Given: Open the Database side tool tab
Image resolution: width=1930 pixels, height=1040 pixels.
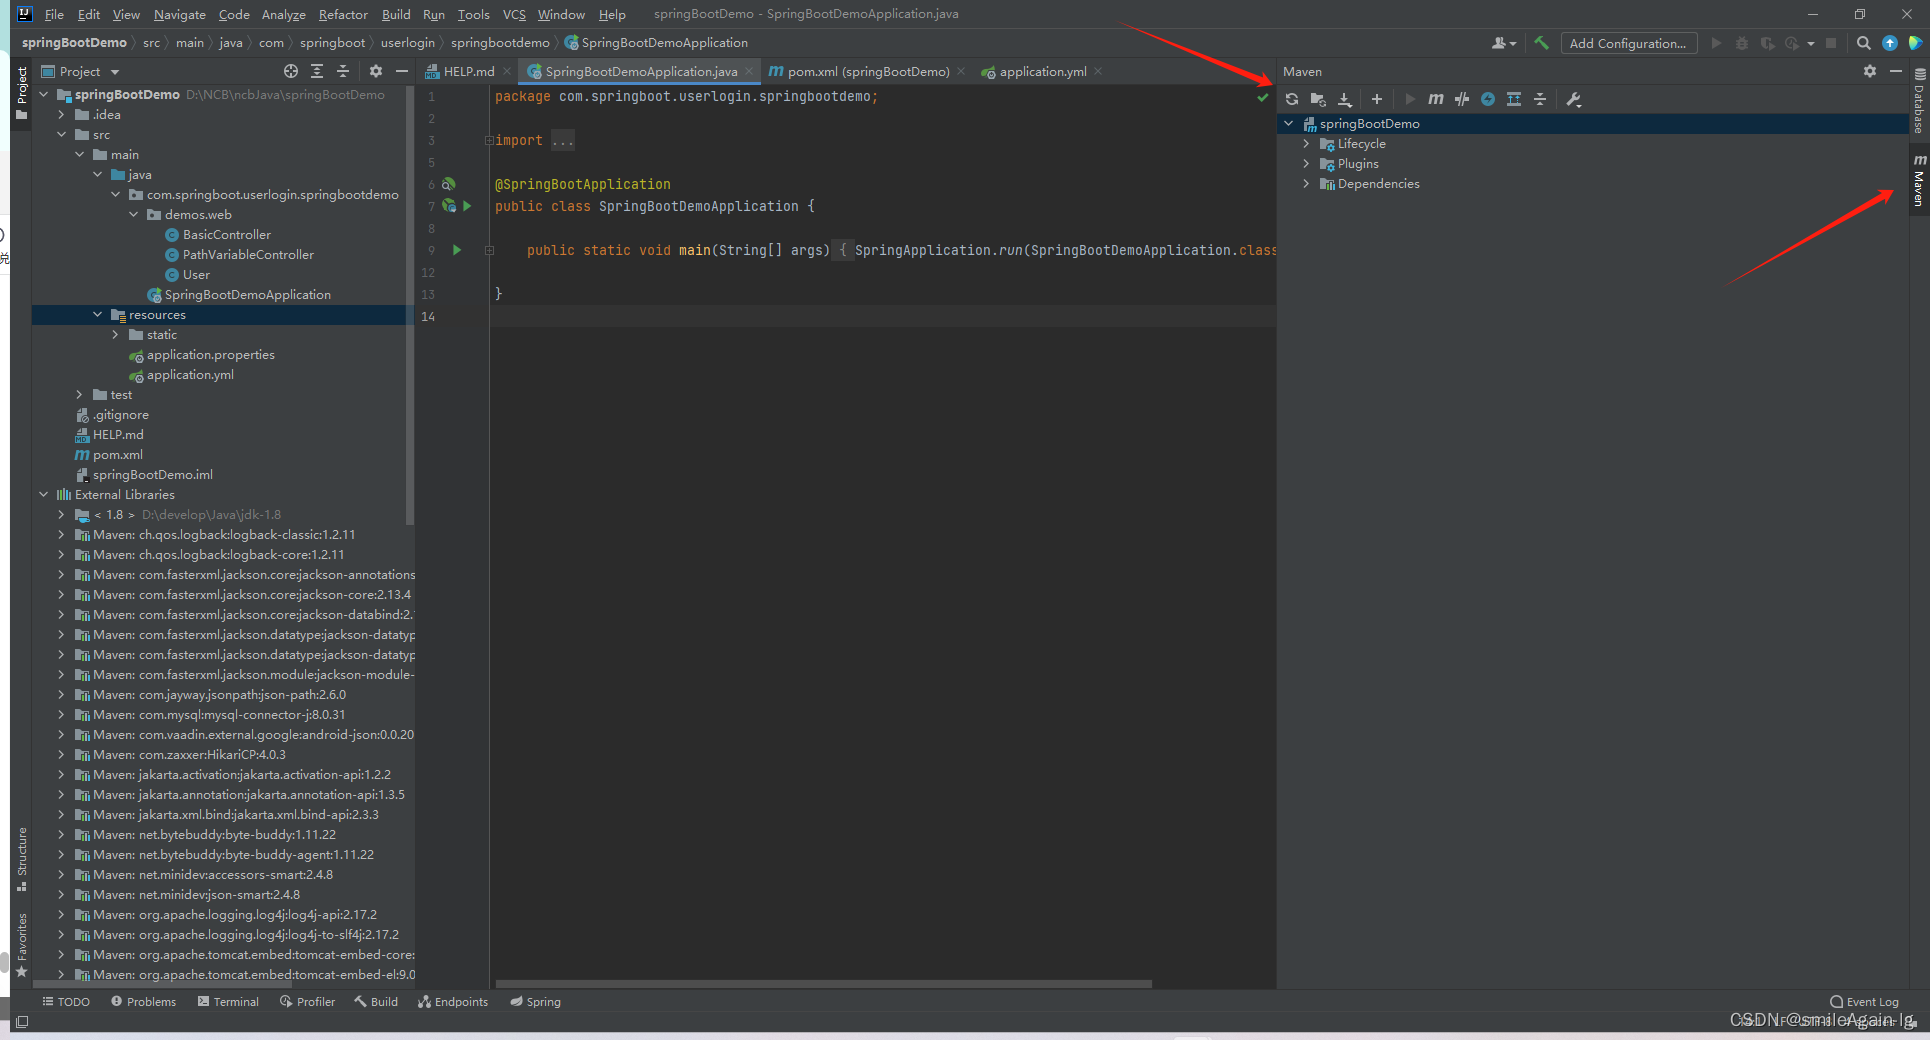Looking at the screenshot, I should point(1919,101).
